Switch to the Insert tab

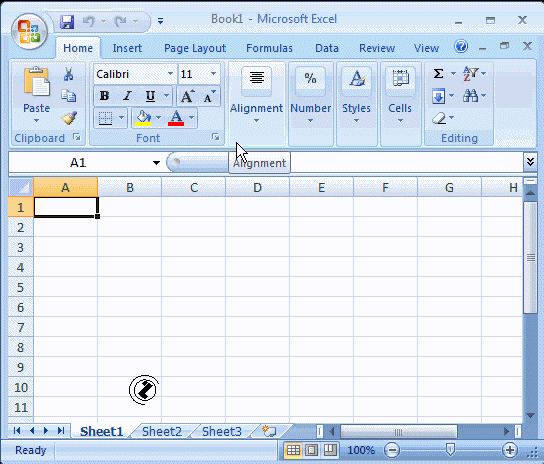pyautogui.click(x=127, y=48)
